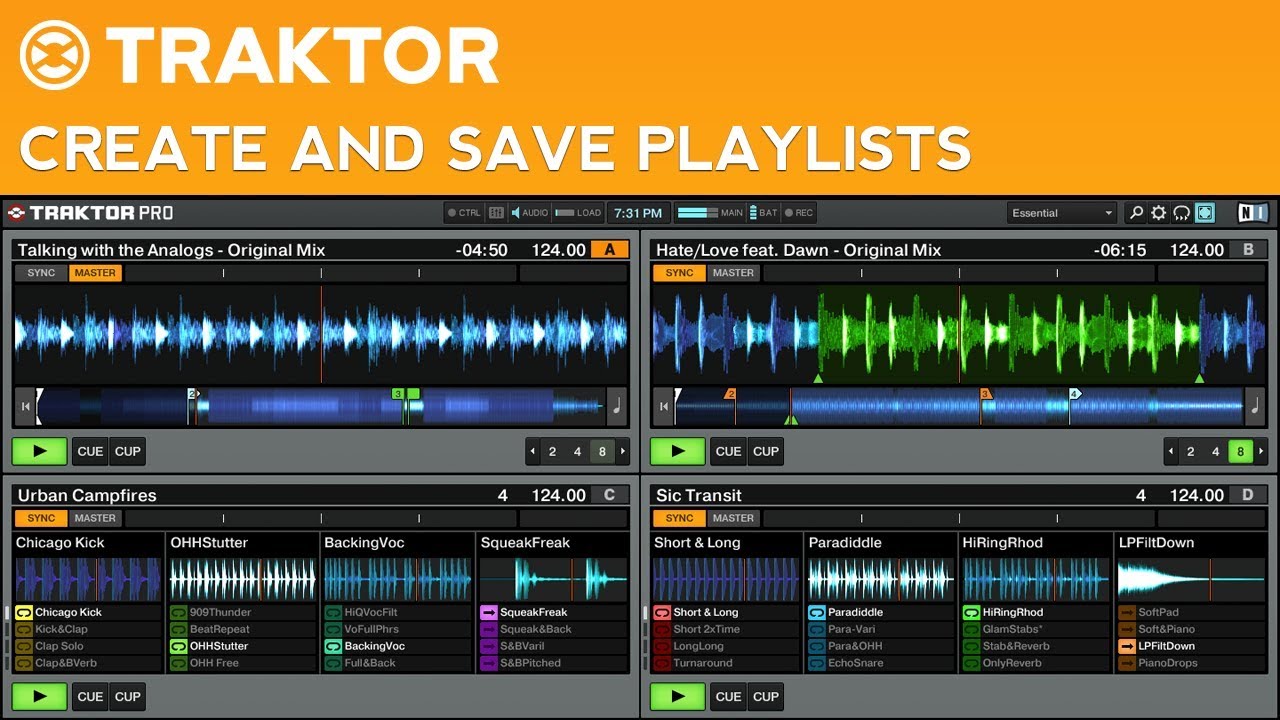Click cue marker 4 in Deck B stripe

(x=1075, y=394)
